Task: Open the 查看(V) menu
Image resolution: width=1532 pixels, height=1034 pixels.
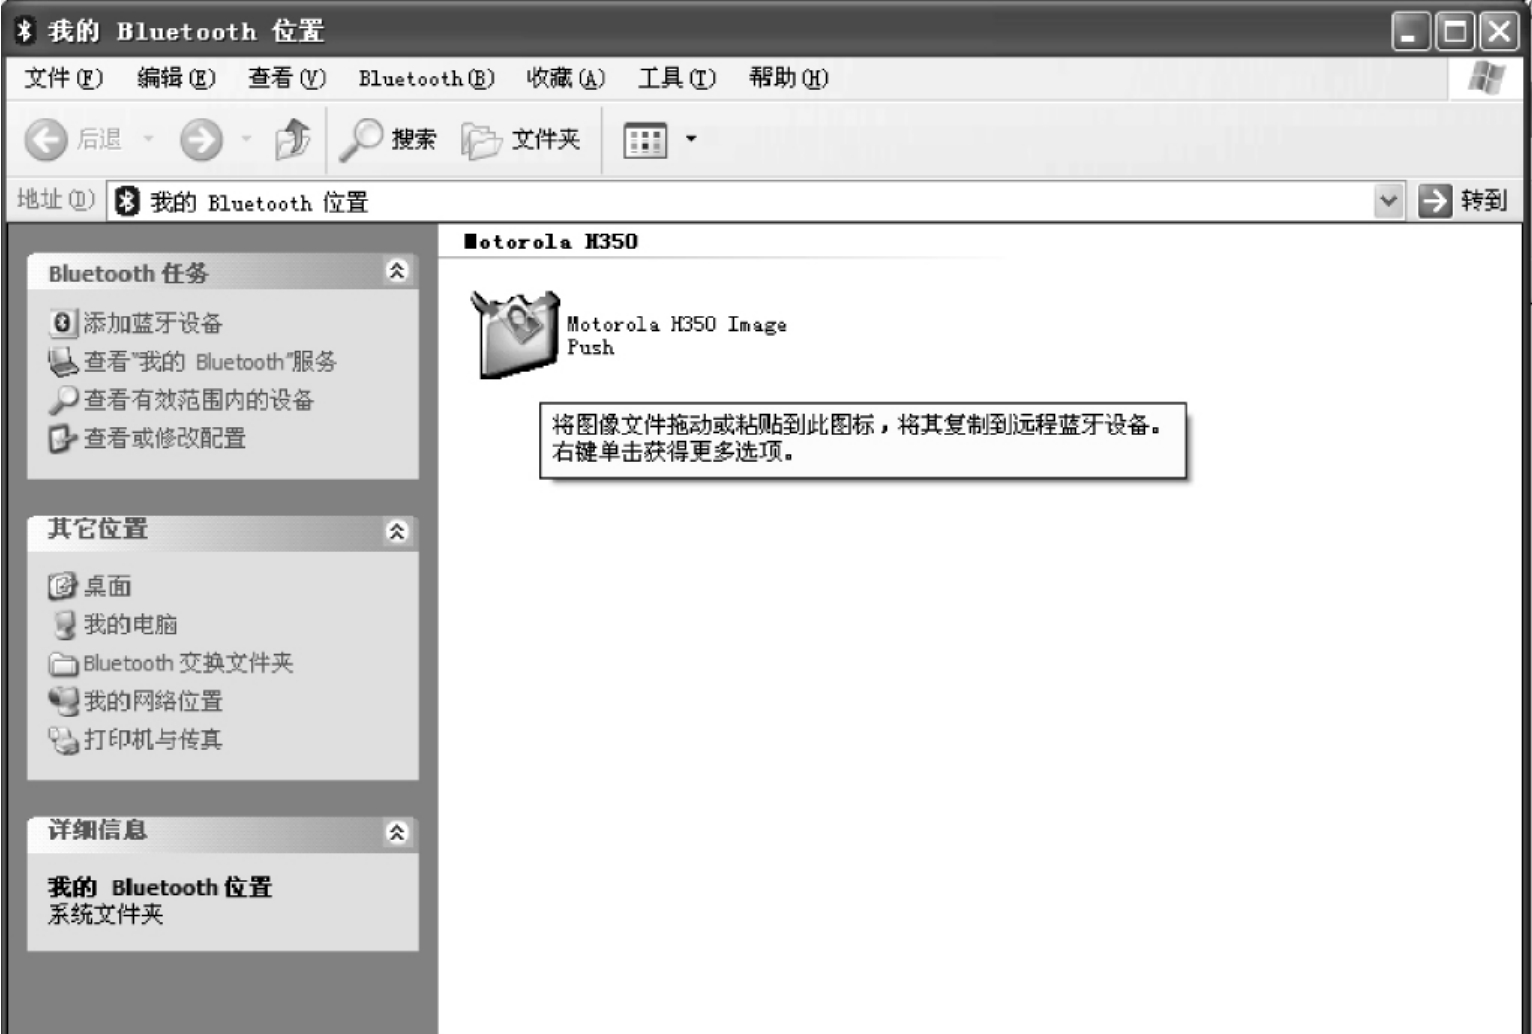Action: pos(287,78)
